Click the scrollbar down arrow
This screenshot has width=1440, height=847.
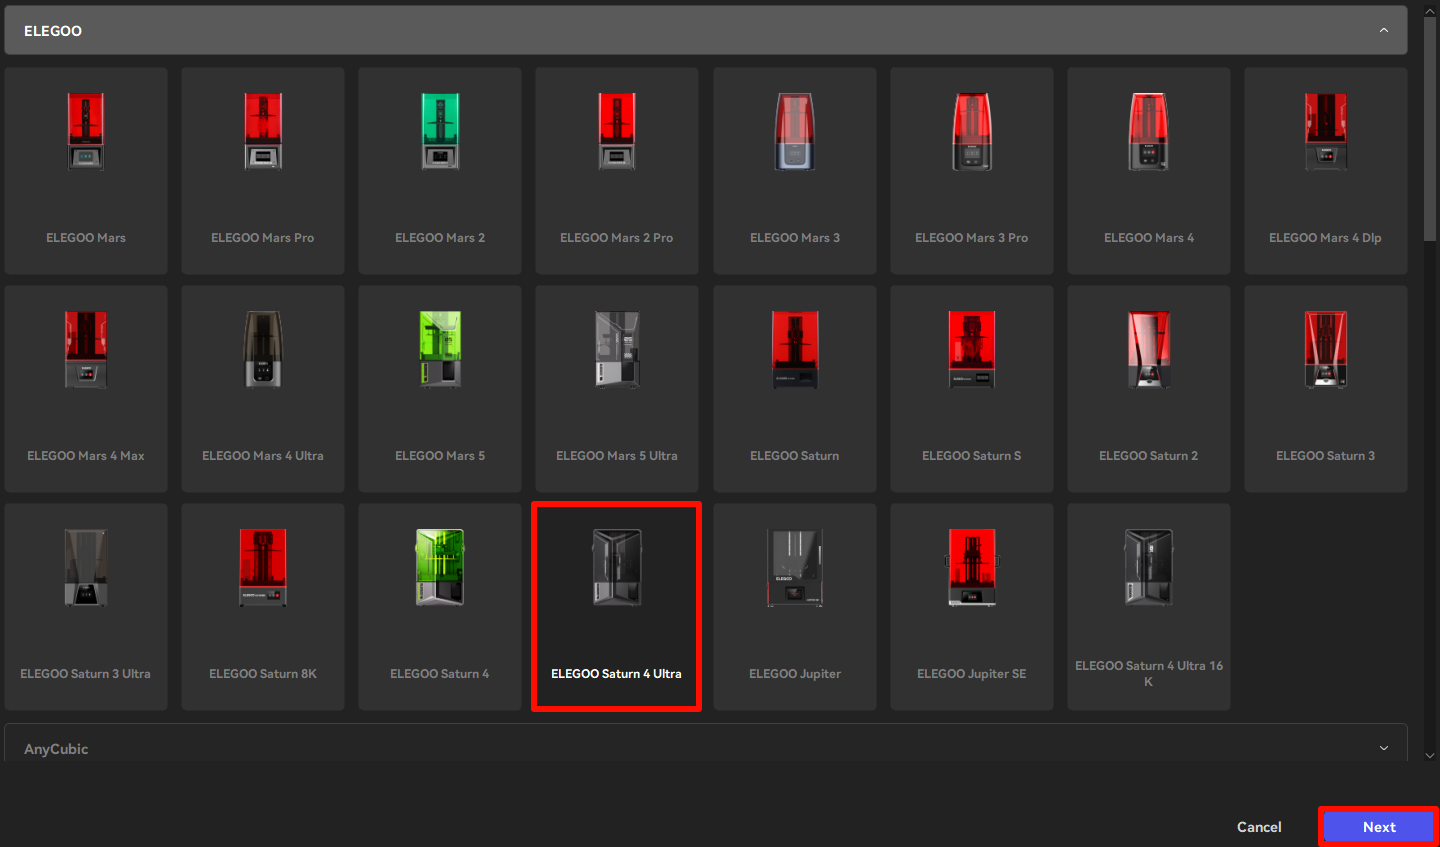point(1430,755)
